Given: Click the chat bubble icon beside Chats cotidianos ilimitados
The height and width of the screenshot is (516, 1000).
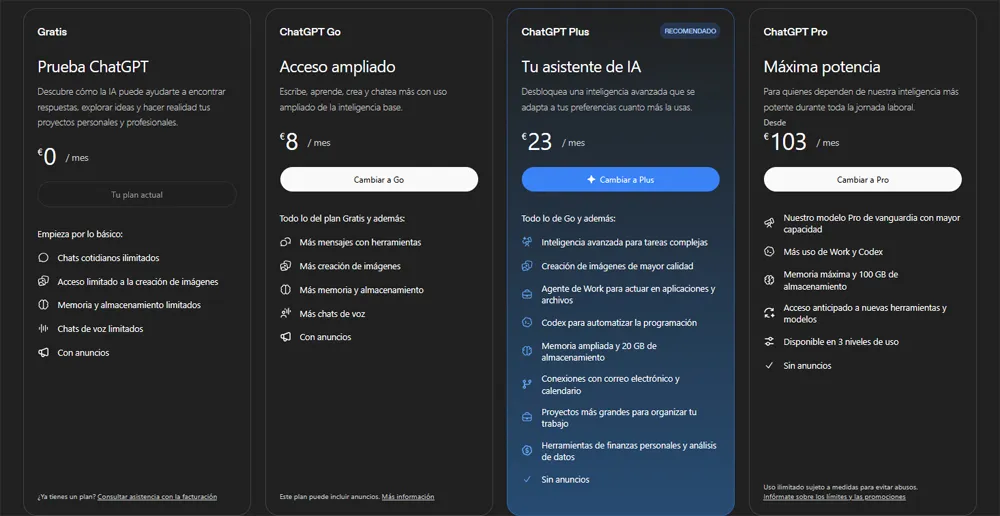Looking at the screenshot, I should [43, 258].
